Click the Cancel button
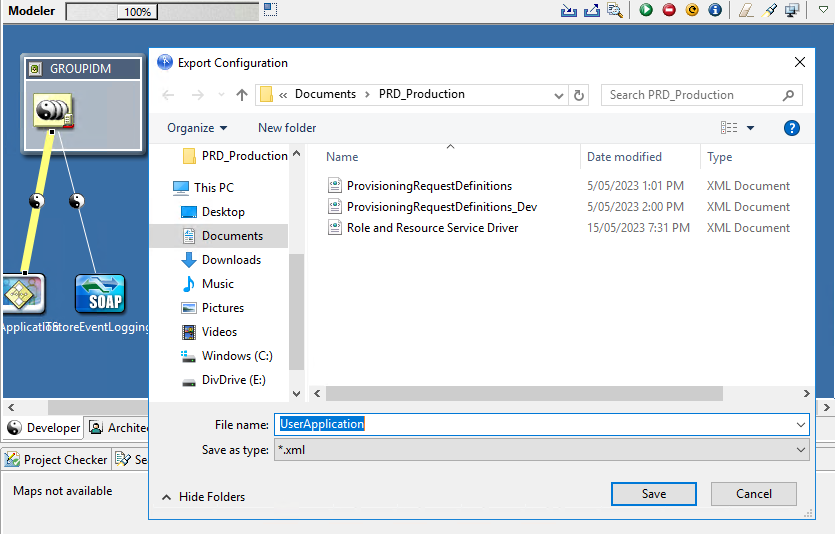 tap(754, 494)
